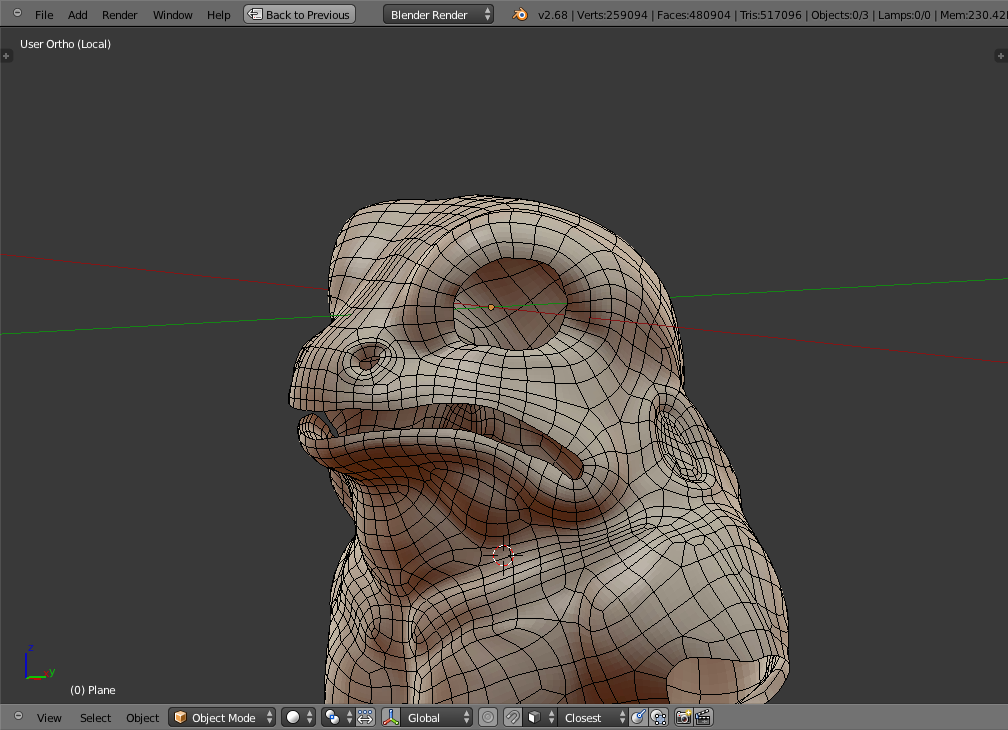
Task: Open the File menu
Action: coord(44,15)
